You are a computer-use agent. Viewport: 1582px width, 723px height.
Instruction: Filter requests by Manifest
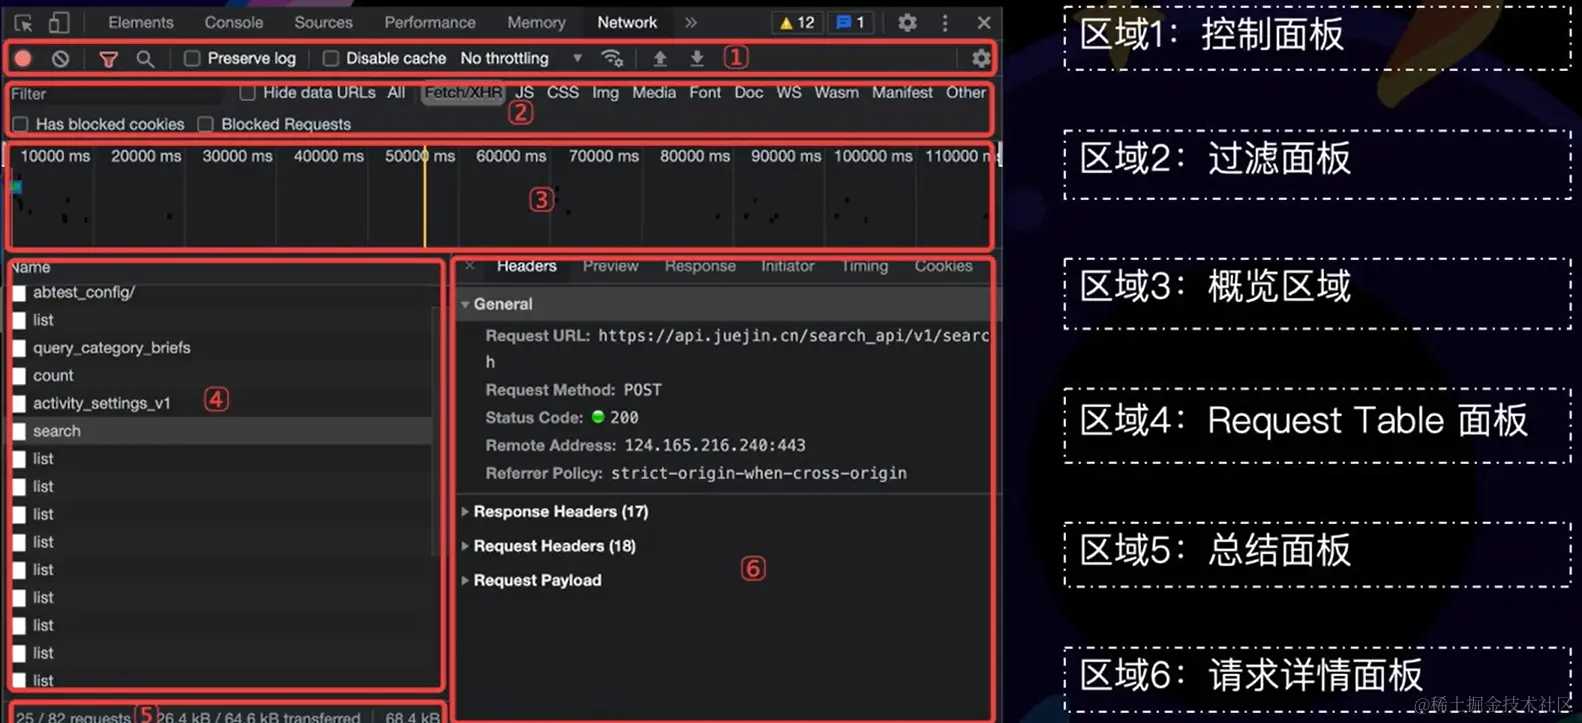[902, 92]
